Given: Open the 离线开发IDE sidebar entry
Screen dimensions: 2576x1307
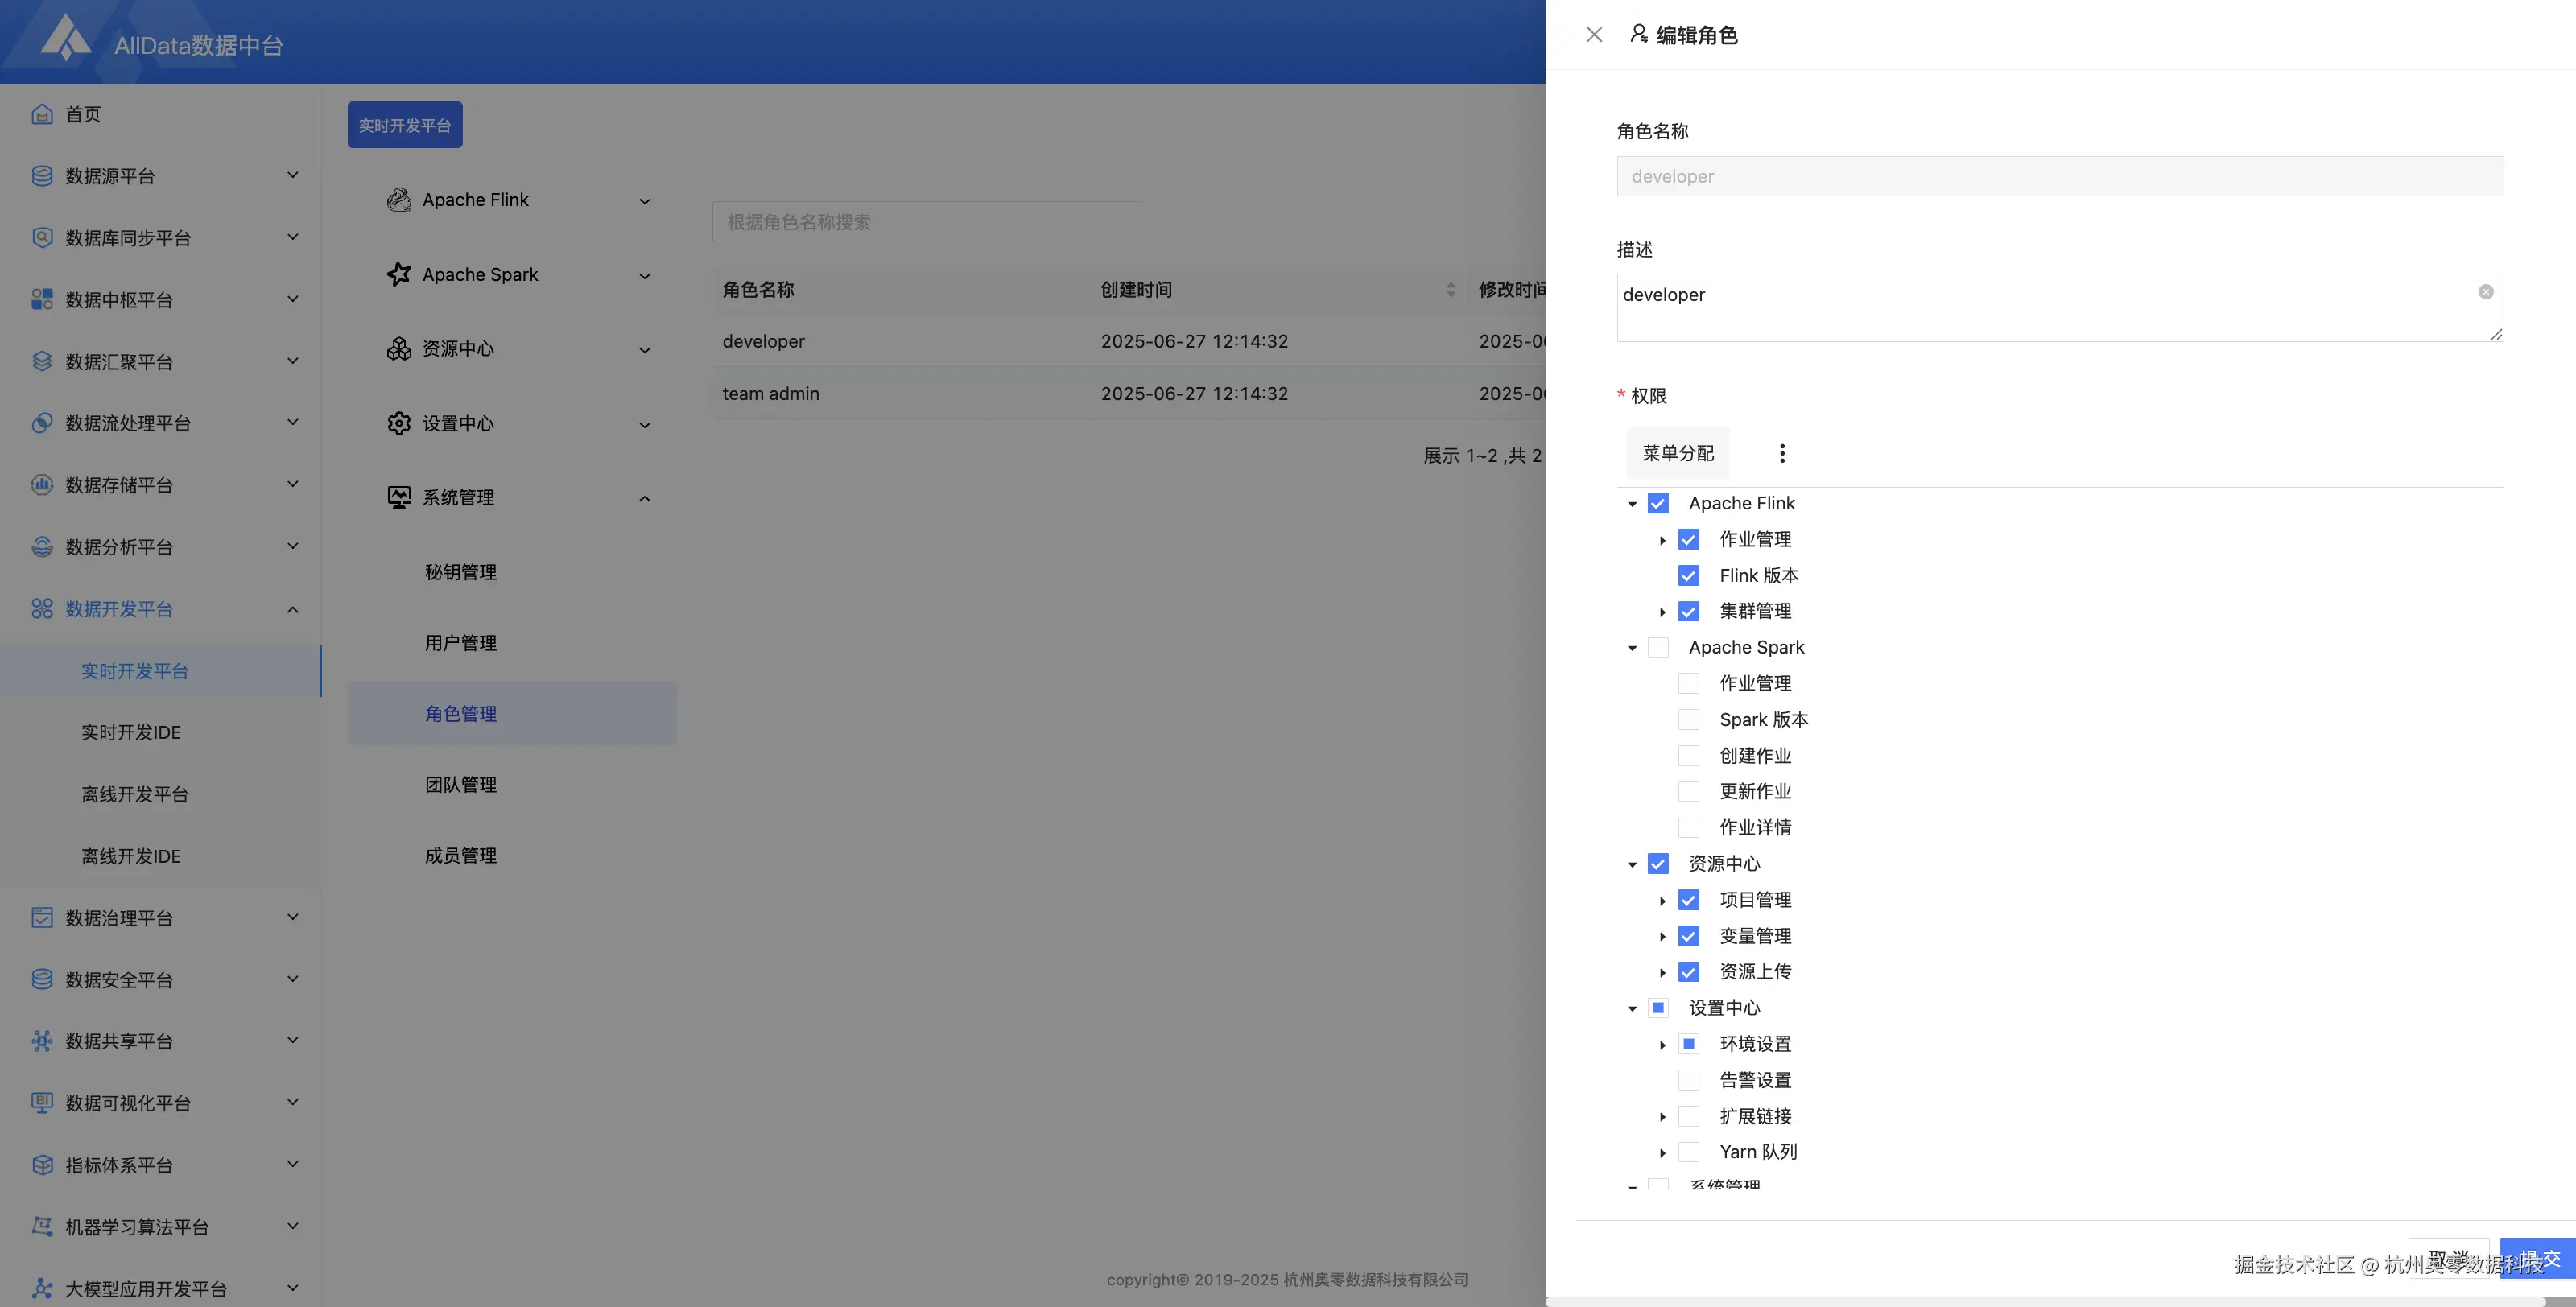Looking at the screenshot, I should (x=130, y=855).
